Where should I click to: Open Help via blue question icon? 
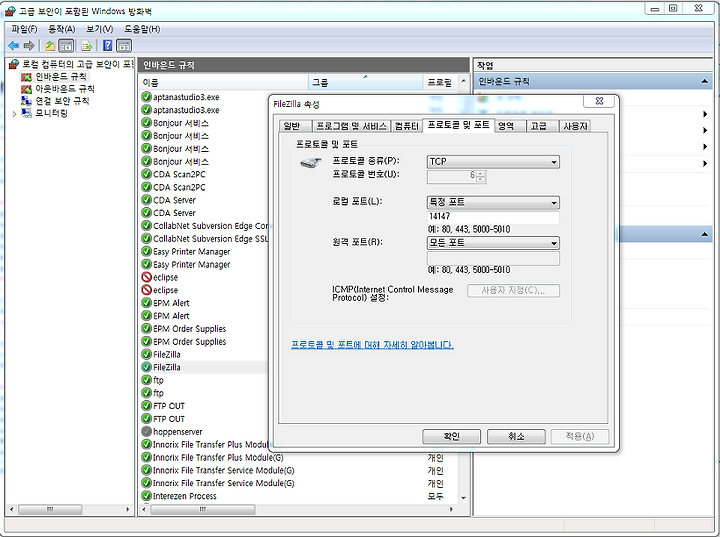point(107,45)
